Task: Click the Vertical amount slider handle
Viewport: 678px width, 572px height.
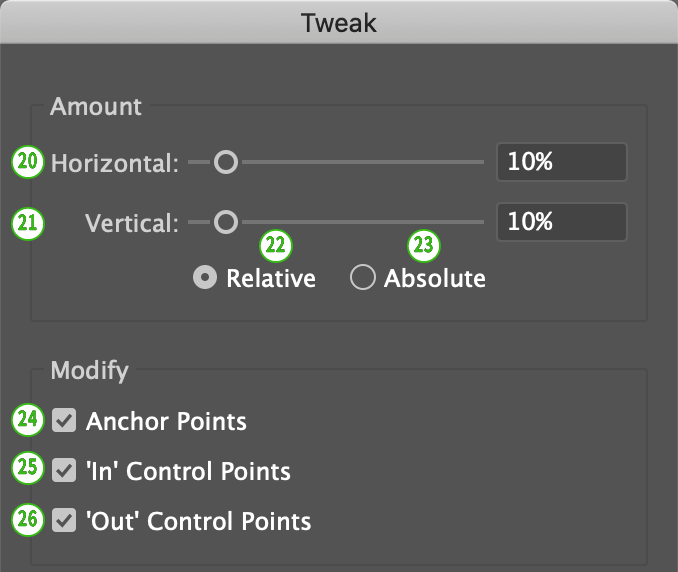Action: (x=226, y=222)
